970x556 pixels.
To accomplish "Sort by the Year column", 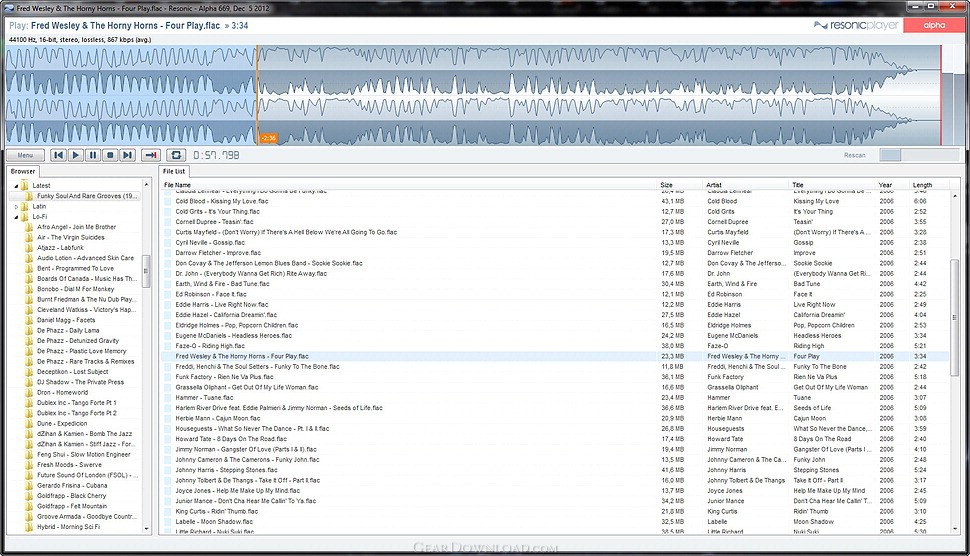I will pos(893,185).
